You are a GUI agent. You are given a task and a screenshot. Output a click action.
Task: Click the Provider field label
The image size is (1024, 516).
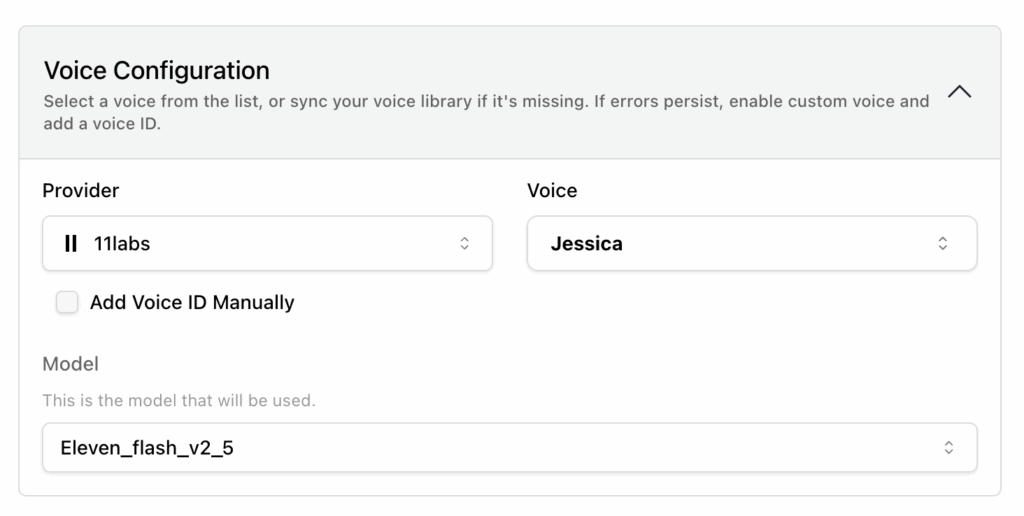81,190
